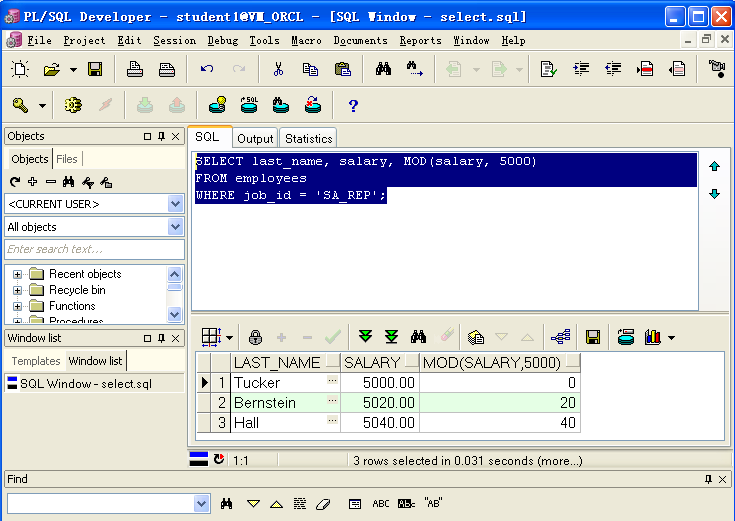Viewport: 735px width, 521px height.
Task: Open the Debug menu
Action: coord(223,41)
